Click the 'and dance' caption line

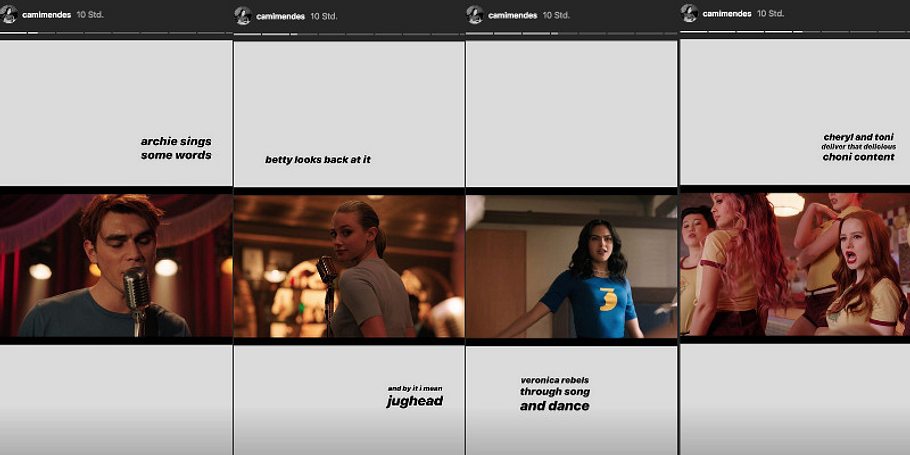pos(555,406)
